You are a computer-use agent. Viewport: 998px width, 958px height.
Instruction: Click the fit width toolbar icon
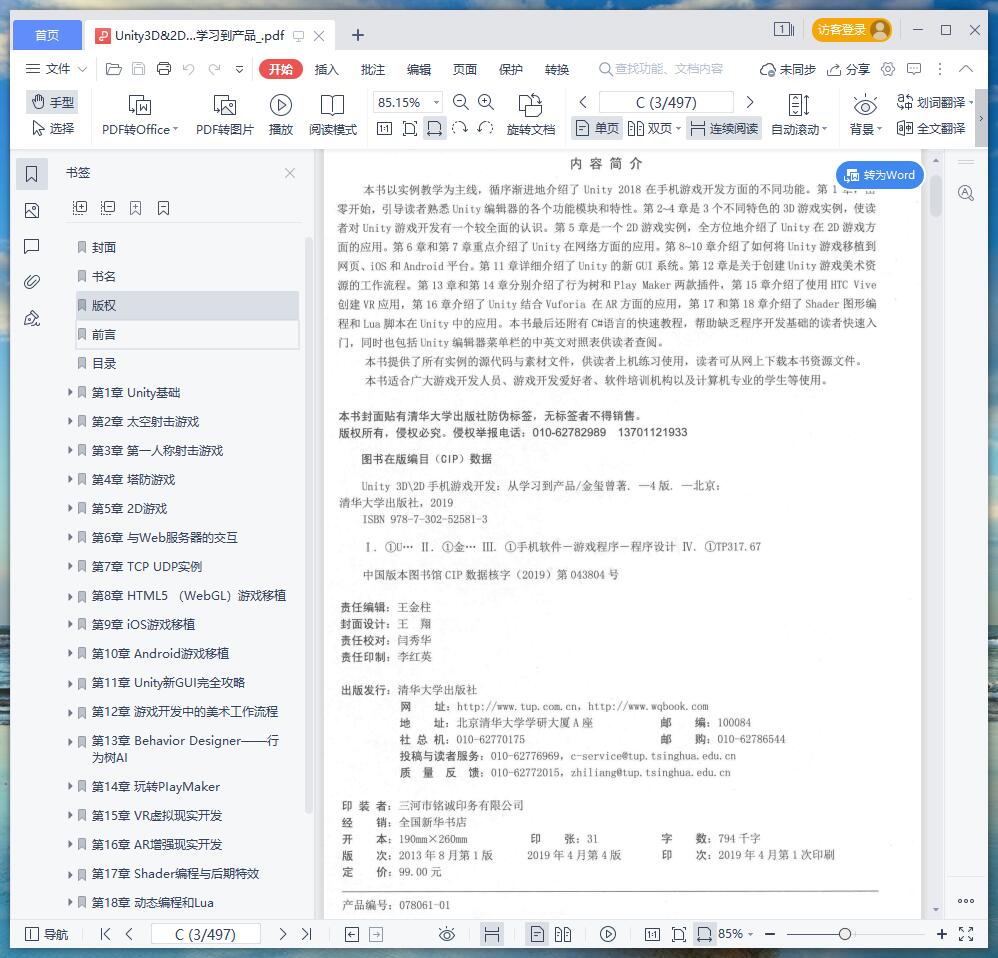tap(435, 129)
